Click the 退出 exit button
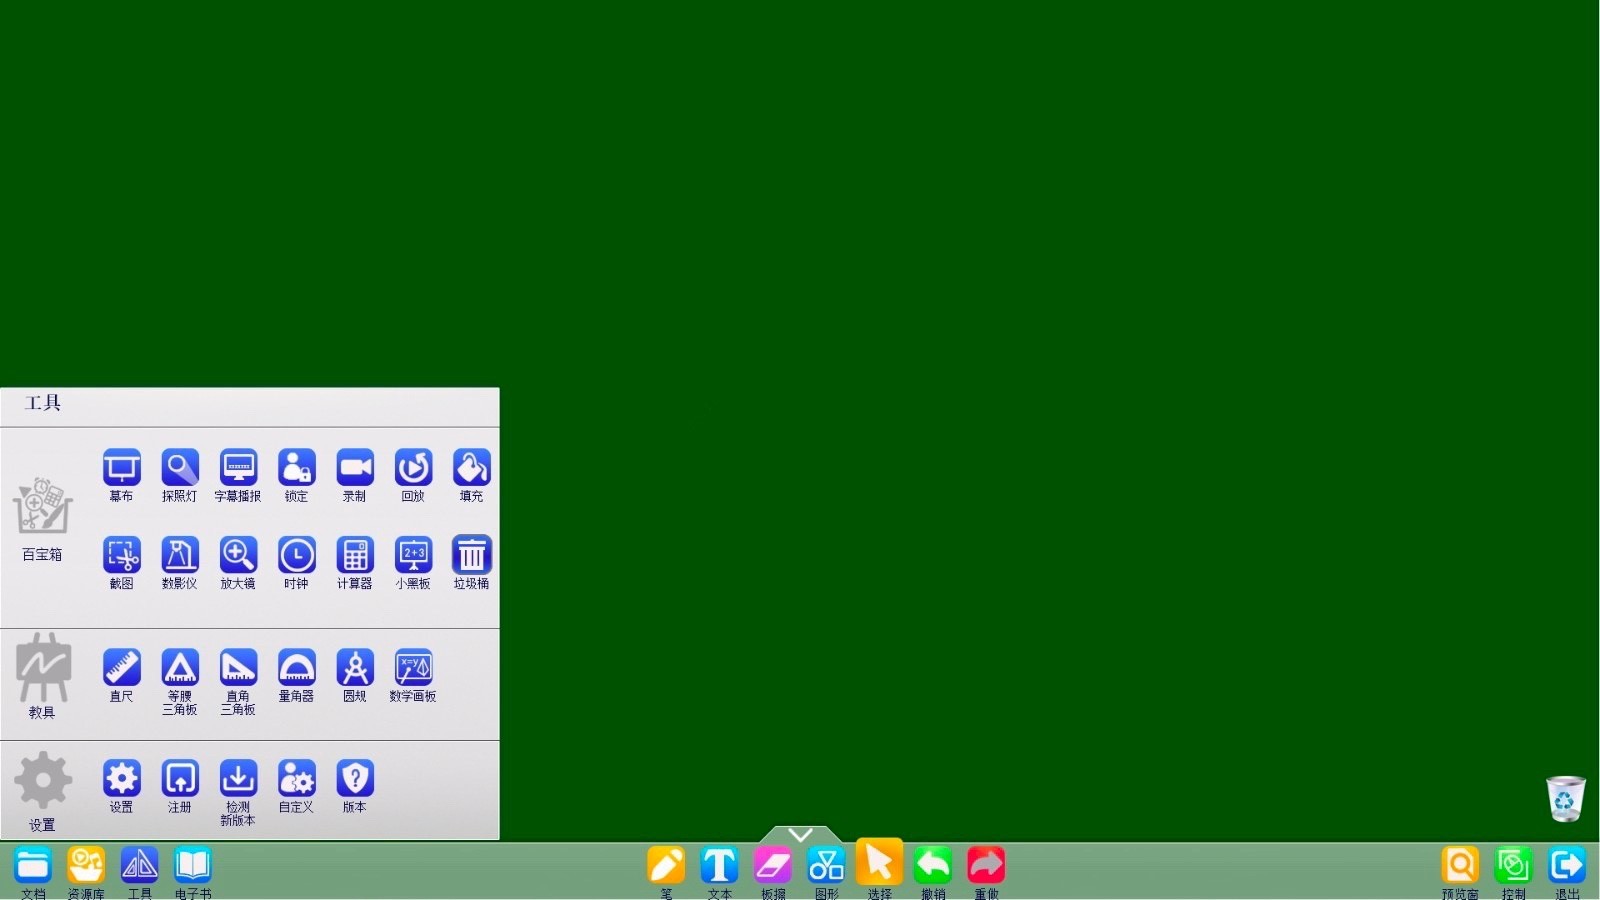 coord(1567,866)
